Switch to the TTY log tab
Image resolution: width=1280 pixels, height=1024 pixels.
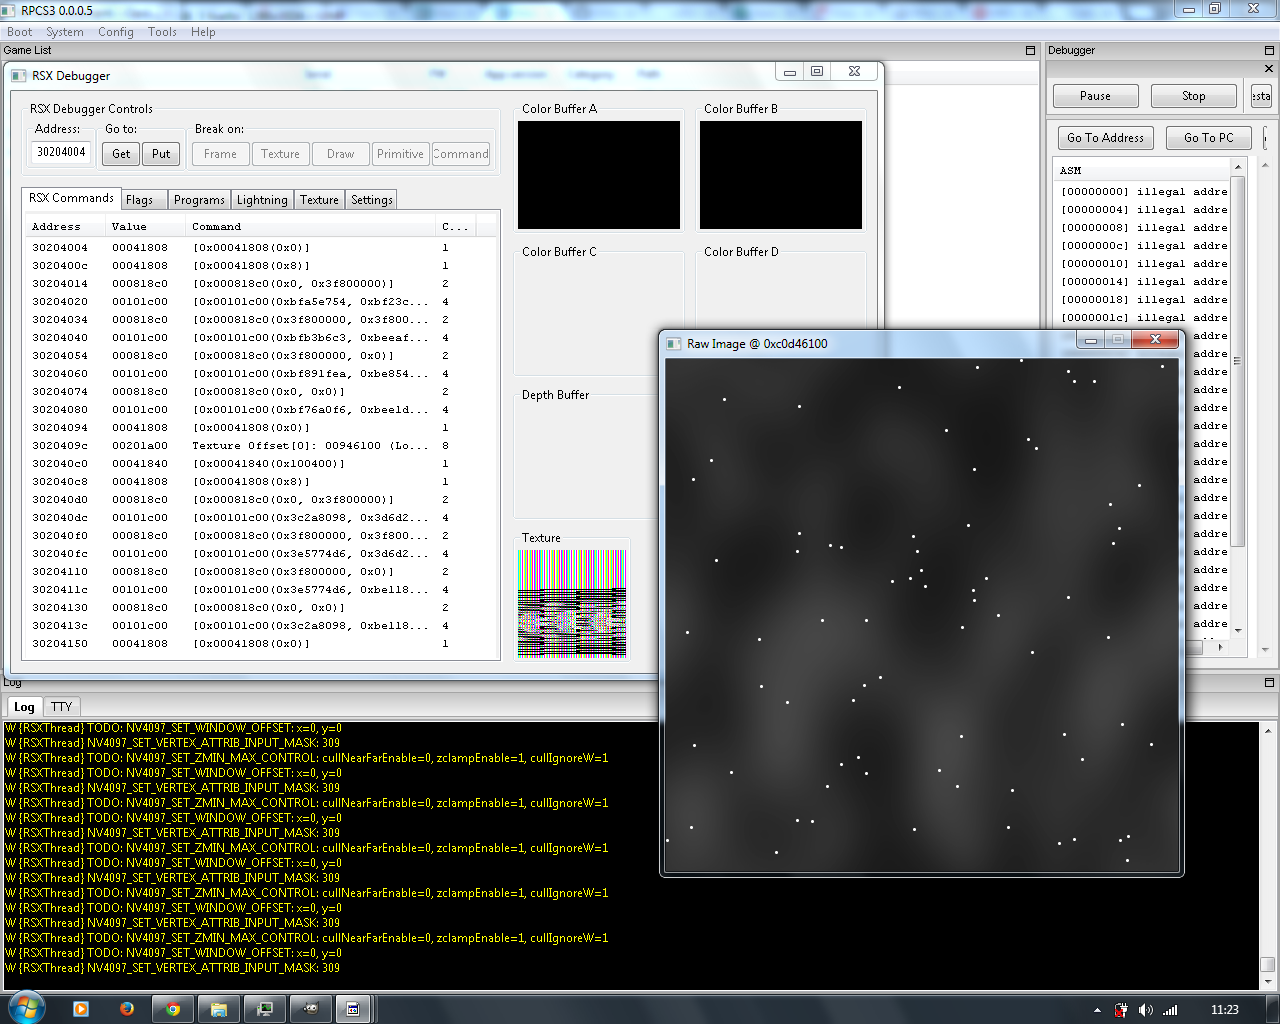click(62, 707)
